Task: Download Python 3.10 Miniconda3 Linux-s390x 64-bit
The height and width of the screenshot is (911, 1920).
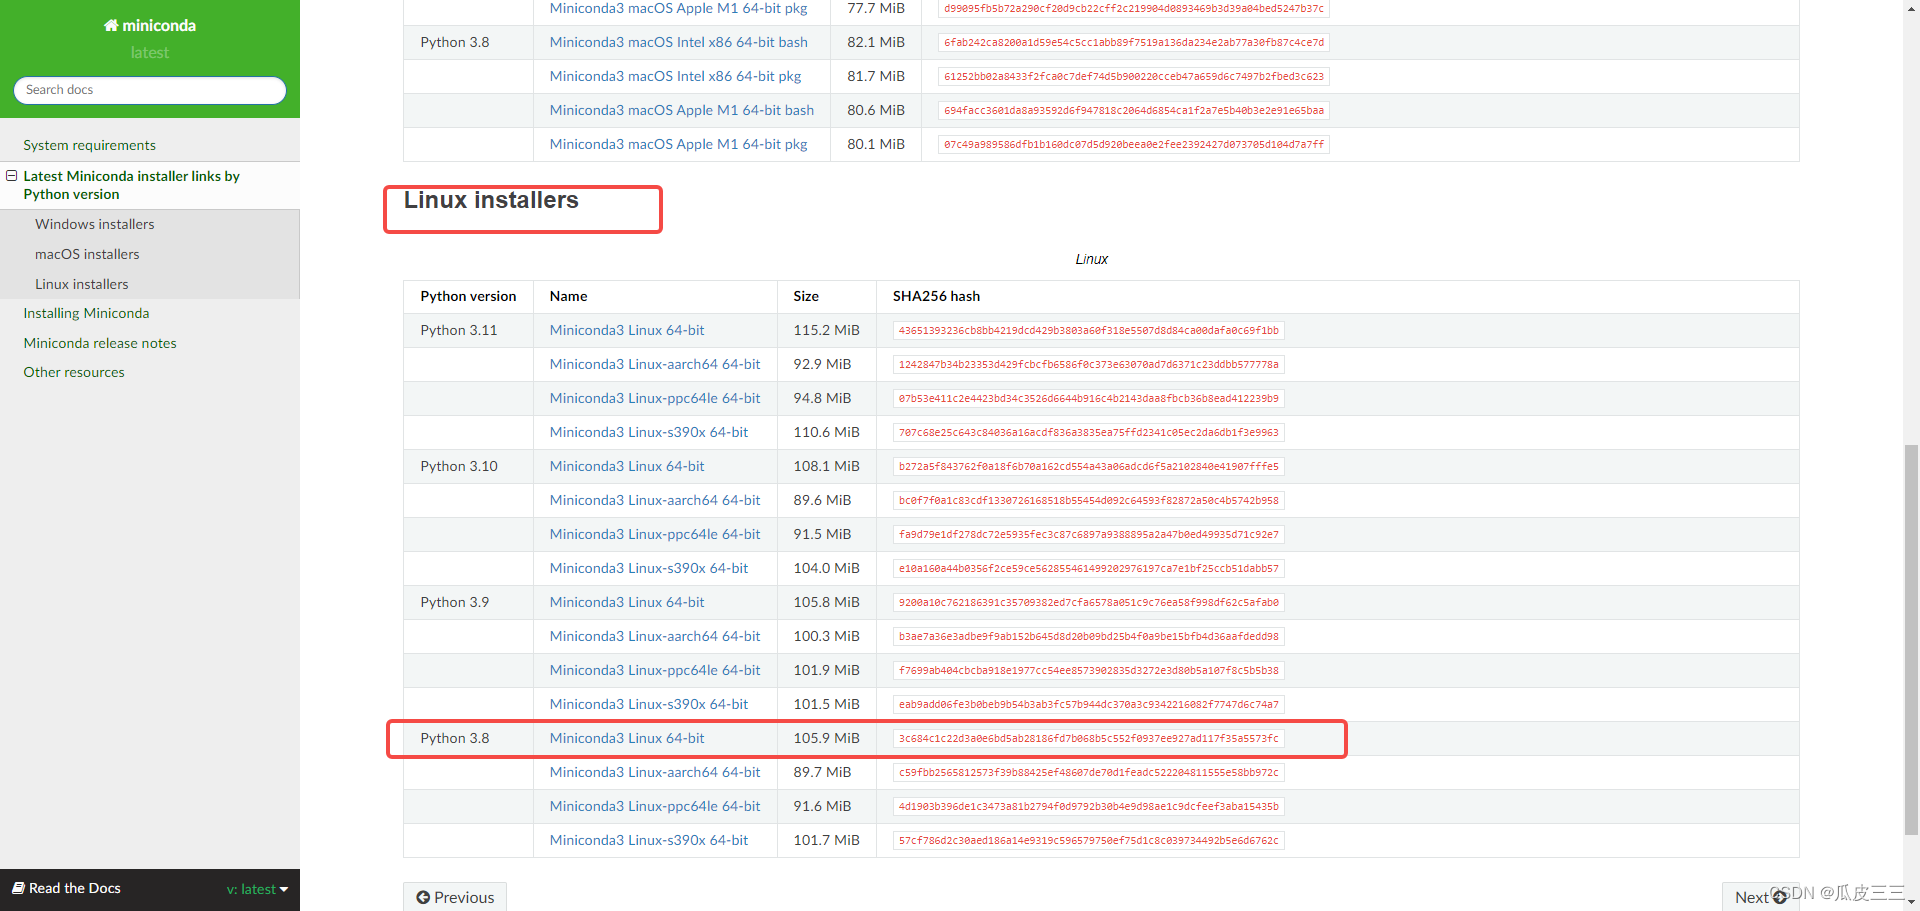Action: click(649, 568)
